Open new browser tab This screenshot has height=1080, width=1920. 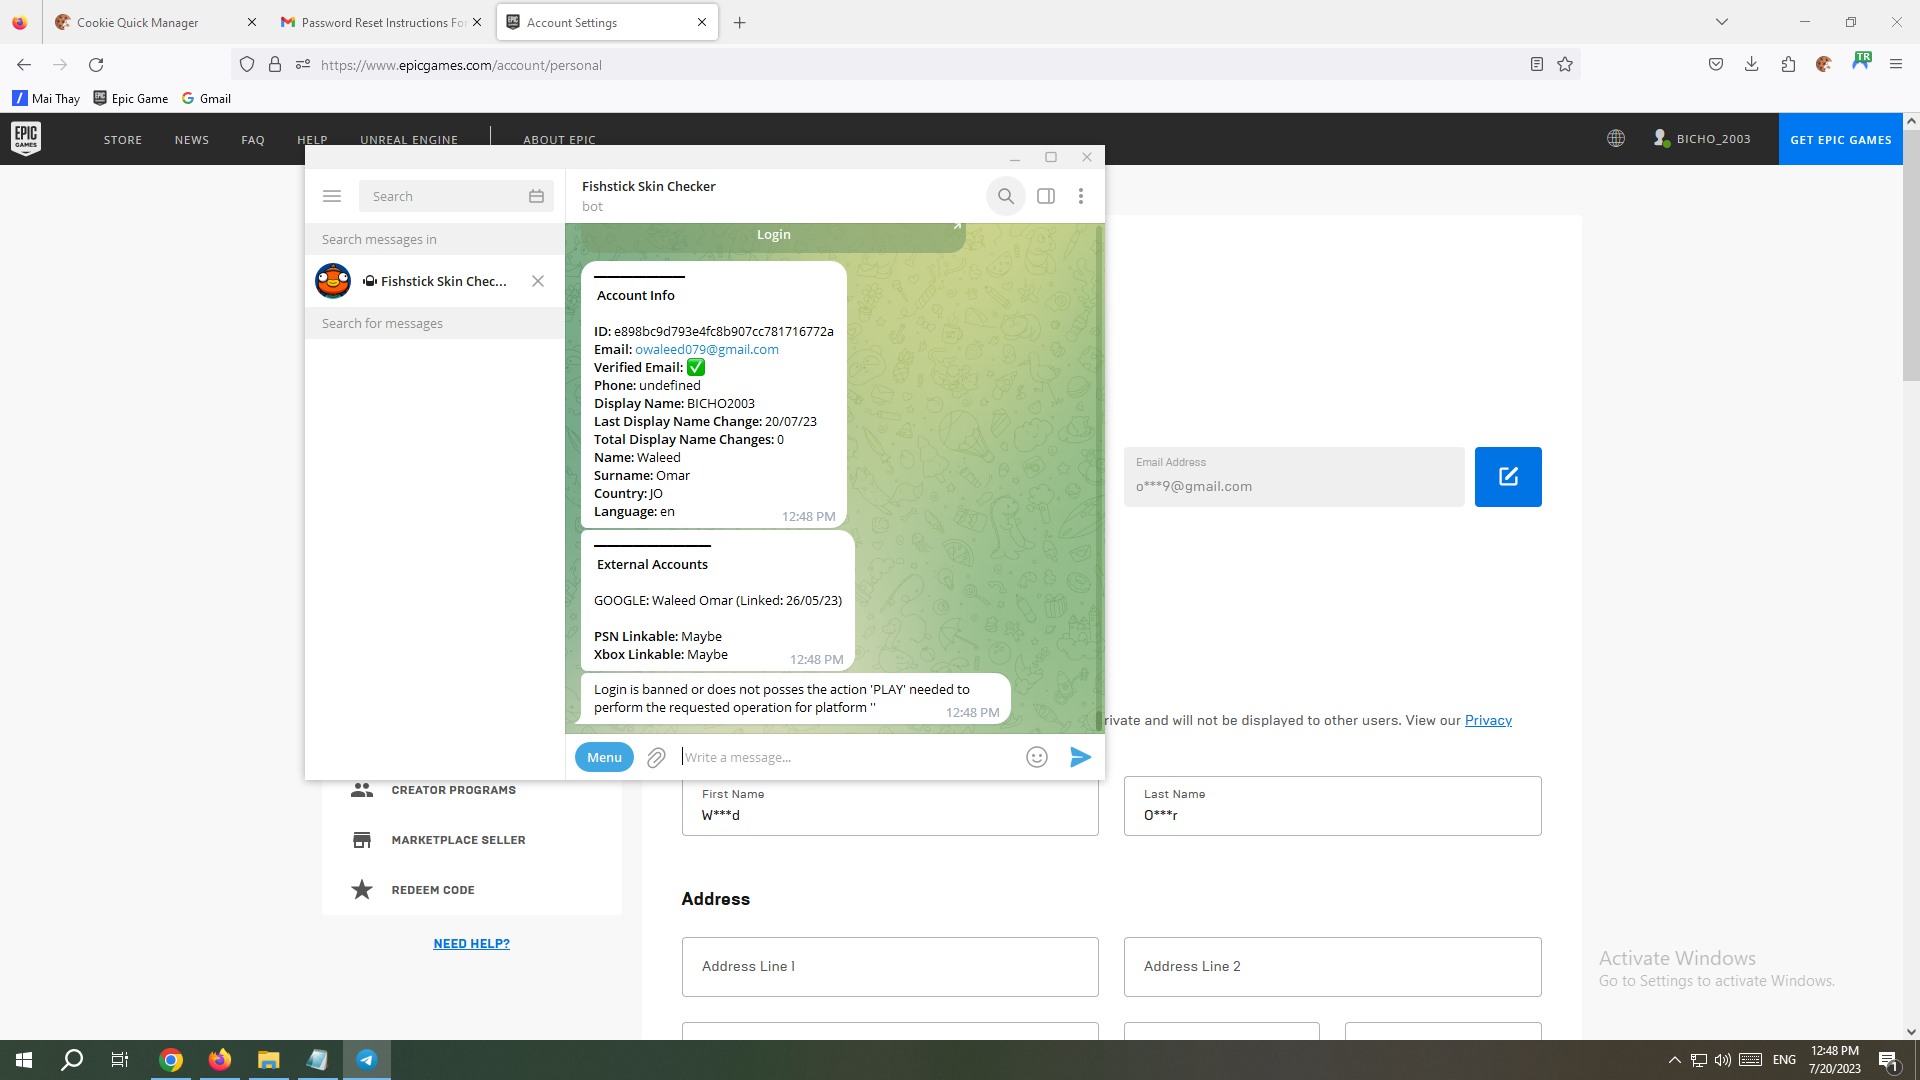(740, 22)
